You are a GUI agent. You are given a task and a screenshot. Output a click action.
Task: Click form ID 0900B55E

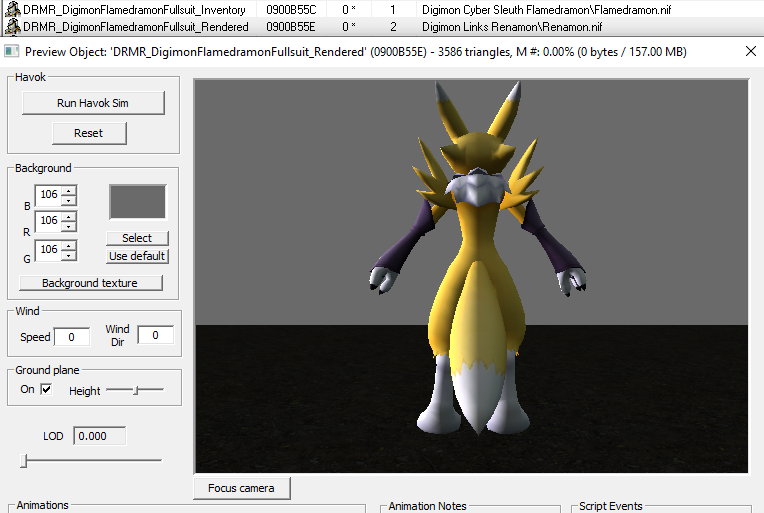pos(291,27)
